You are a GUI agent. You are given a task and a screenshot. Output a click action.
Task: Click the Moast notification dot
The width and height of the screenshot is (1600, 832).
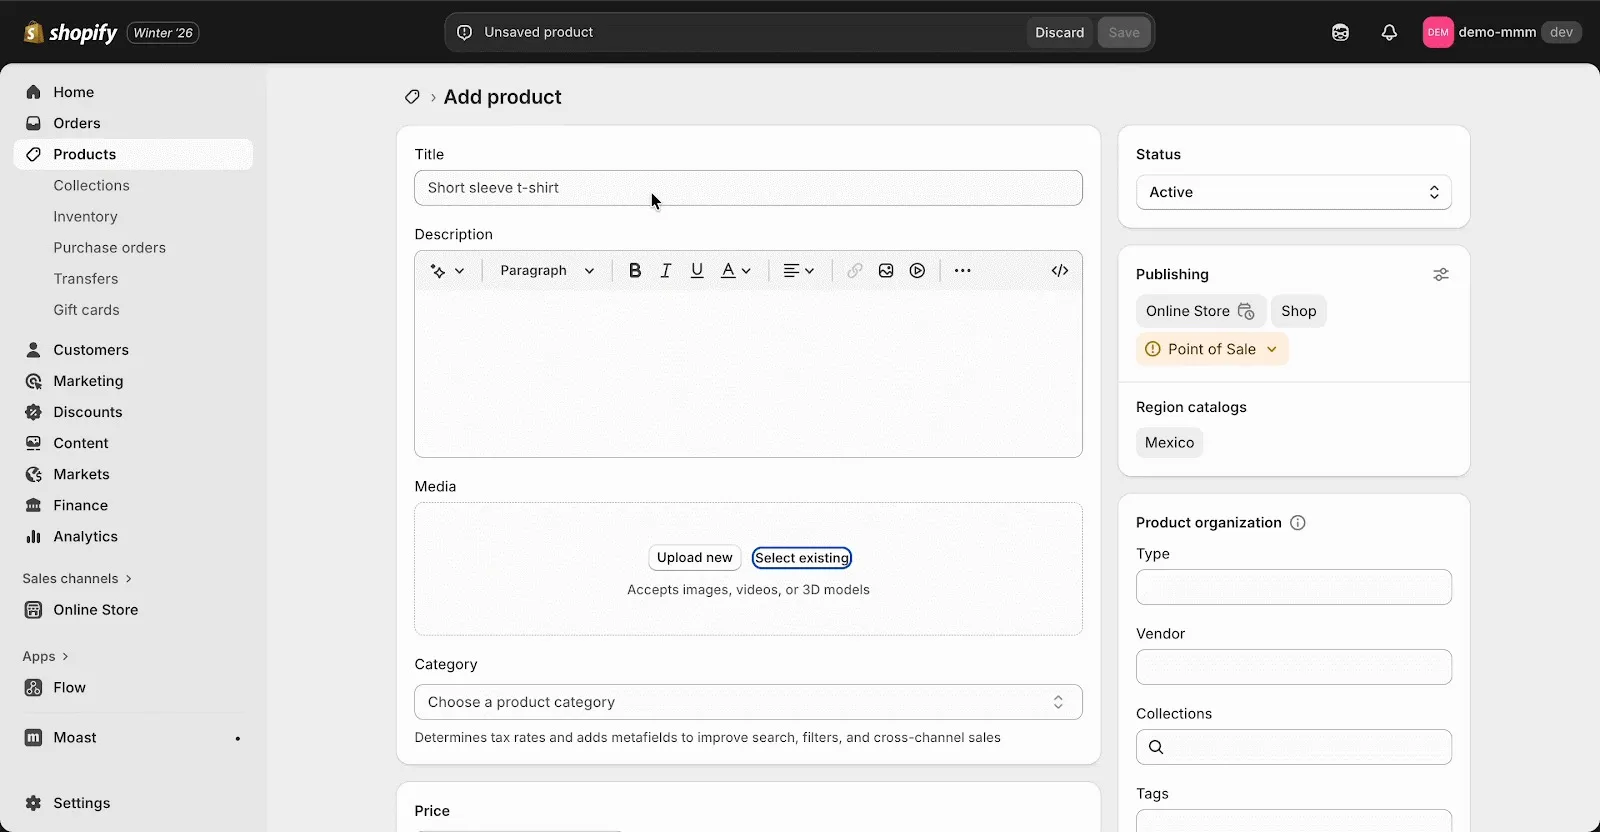238,739
